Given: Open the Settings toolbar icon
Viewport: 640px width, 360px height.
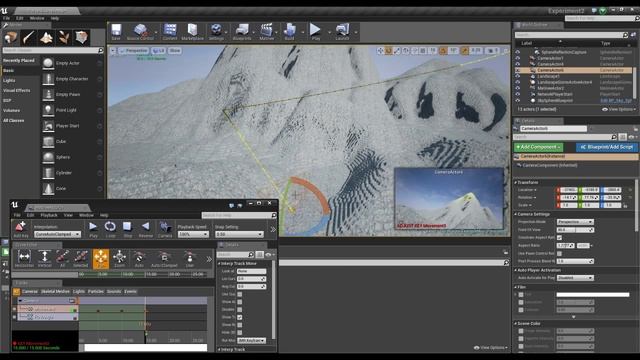Looking at the screenshot, I should point(216,32).
